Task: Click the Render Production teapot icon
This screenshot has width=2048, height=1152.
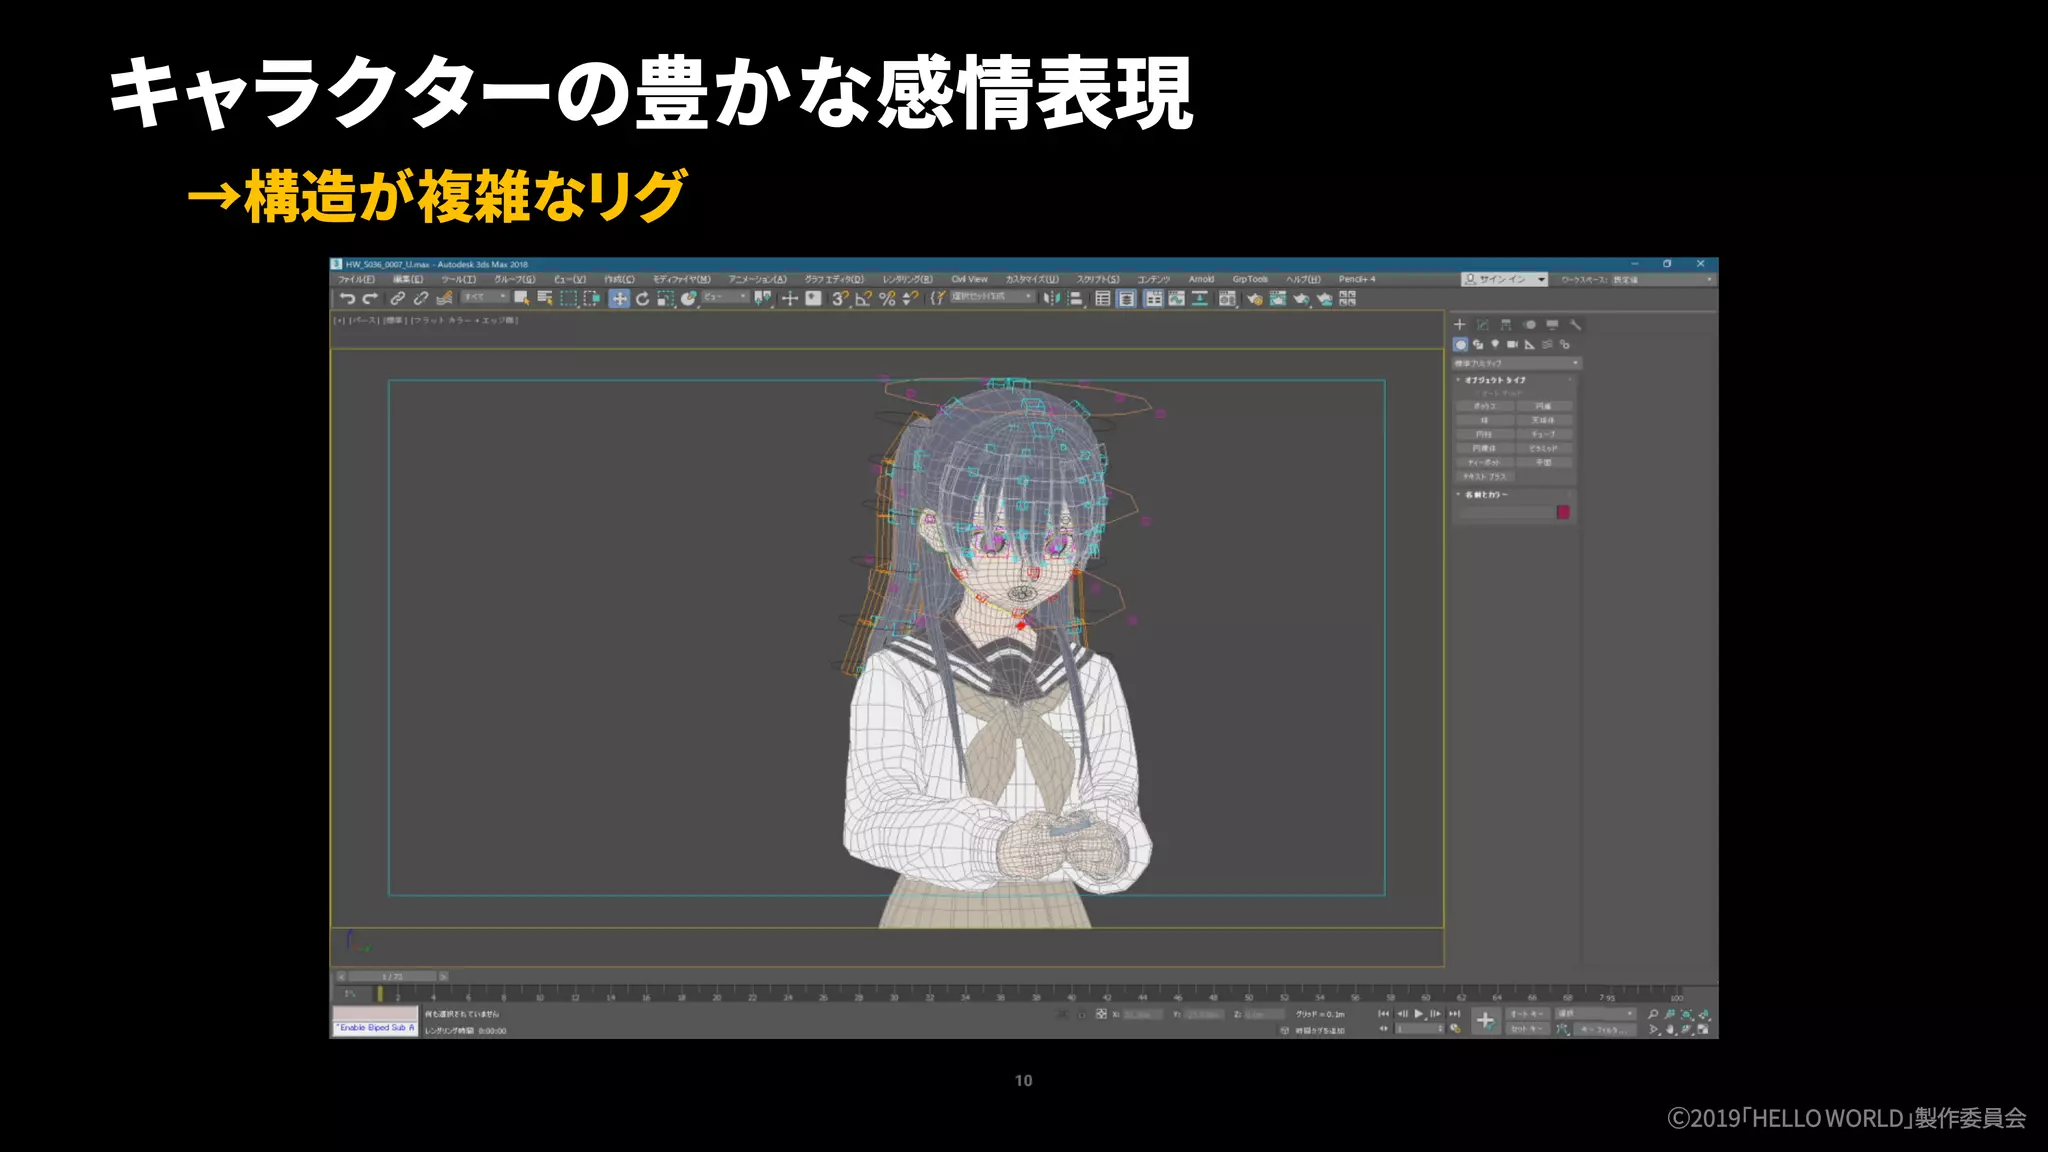Action: click(x=1301, y=298)
